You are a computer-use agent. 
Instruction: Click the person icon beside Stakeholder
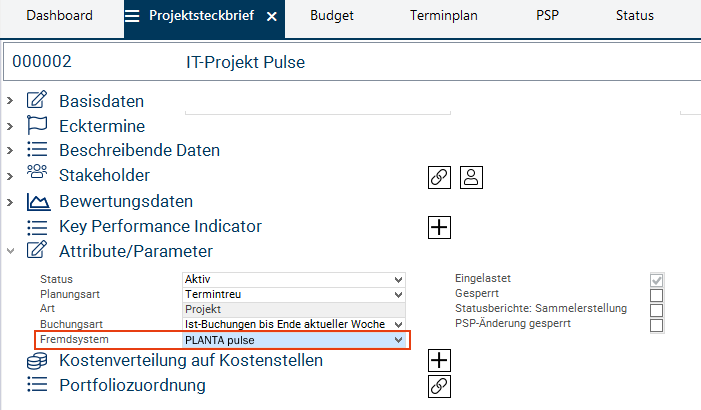coord(471,178)
